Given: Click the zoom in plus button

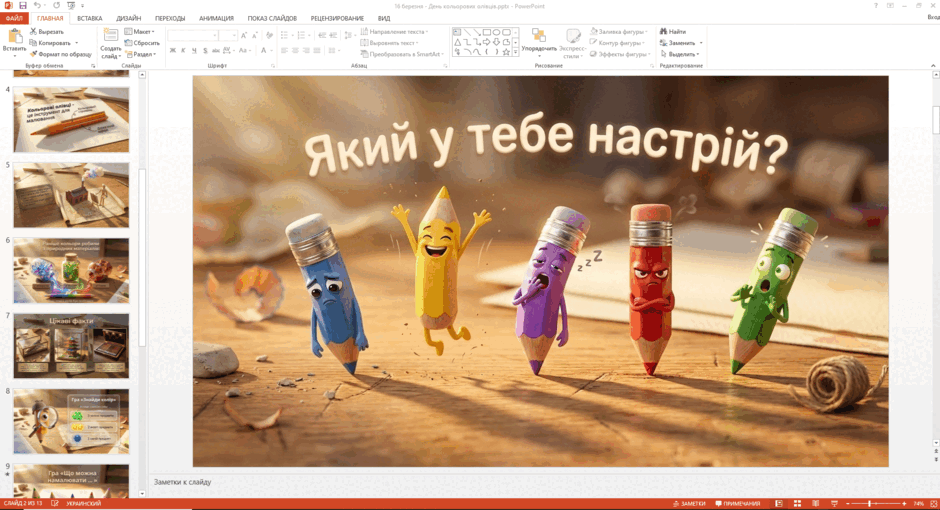Looking at the screenshot, I should 905,504.
